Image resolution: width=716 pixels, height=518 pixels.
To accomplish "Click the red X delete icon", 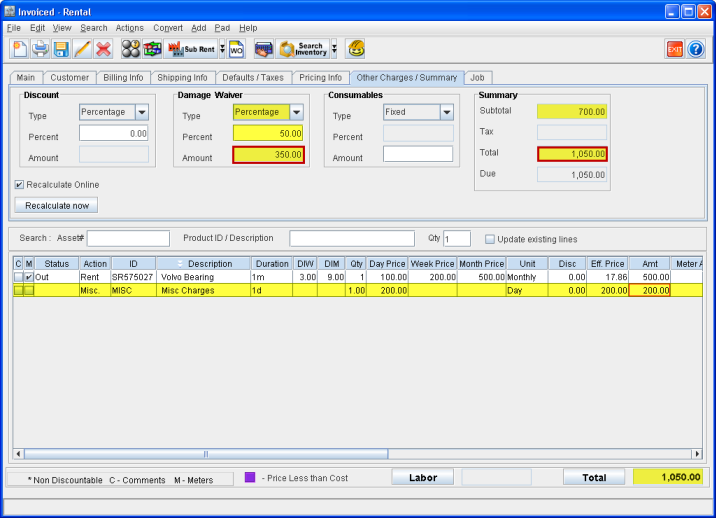I will point(104,48).
